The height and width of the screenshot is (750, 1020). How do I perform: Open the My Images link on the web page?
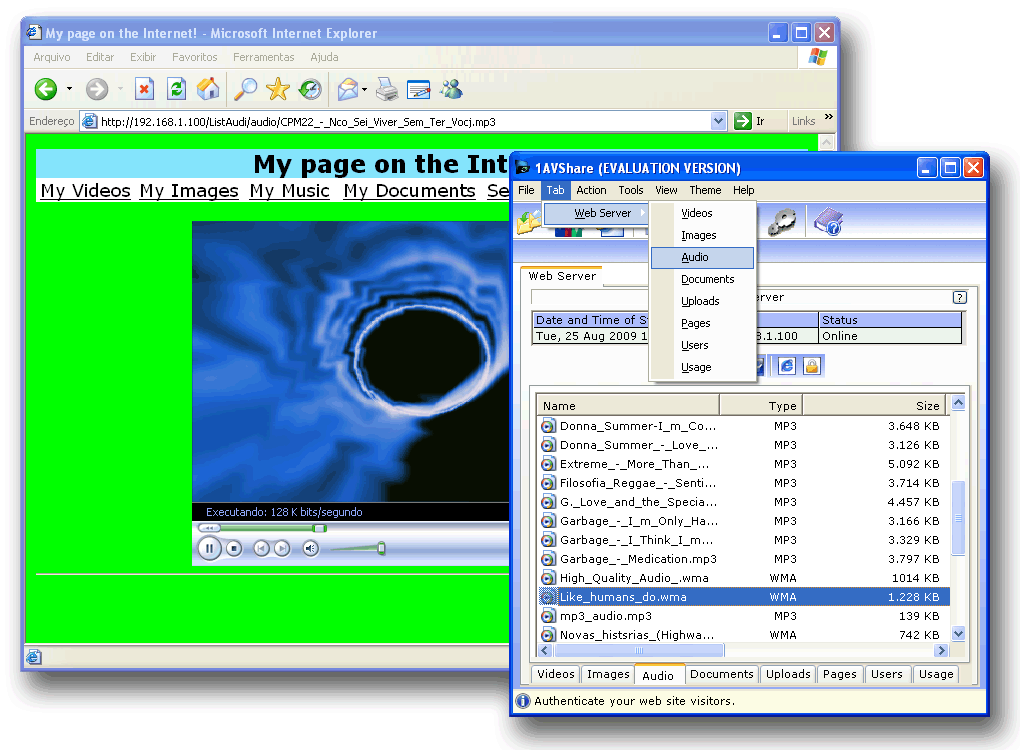189,191
